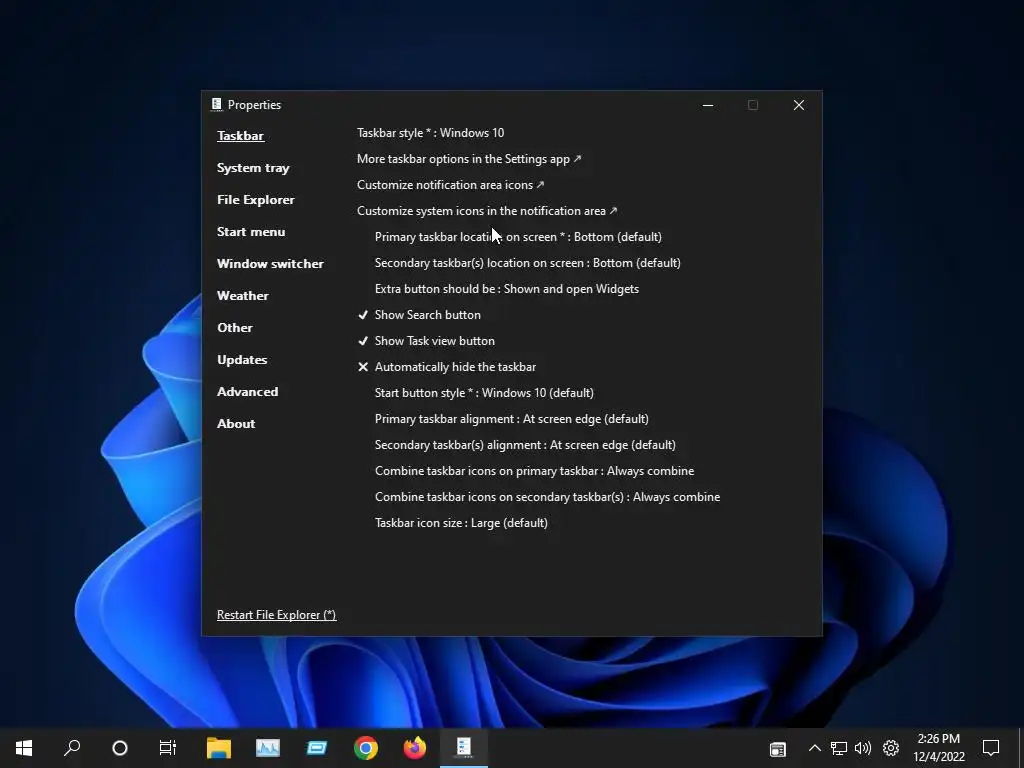Open File Explorer from the taskbar
Viewport: 1024px width, 768px height.
(219, 748)
